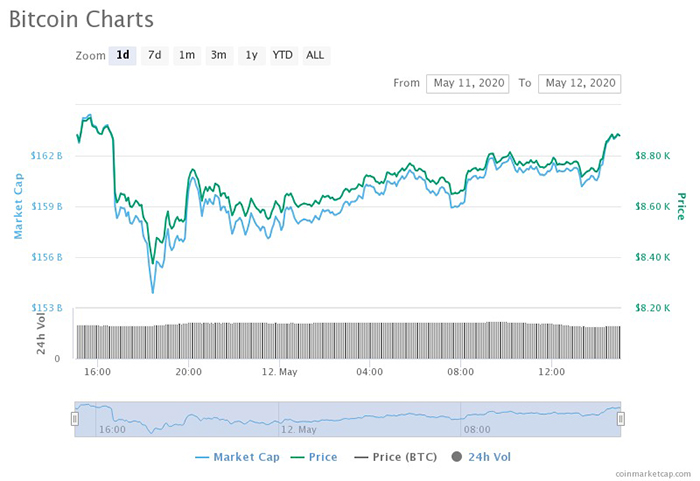Image resolution: width=700 pixels, height=481 pixels.
Task: Select the 1d zoom range
Action: 123,55
